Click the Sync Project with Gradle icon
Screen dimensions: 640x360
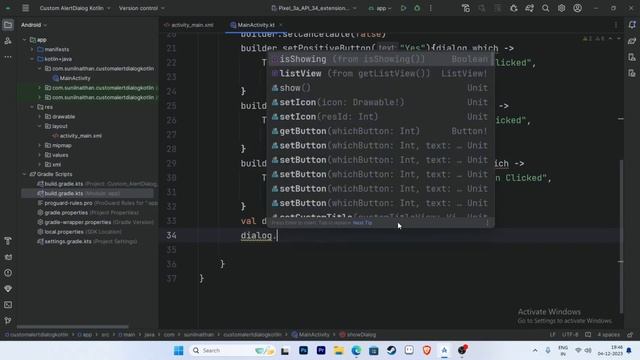529,8
